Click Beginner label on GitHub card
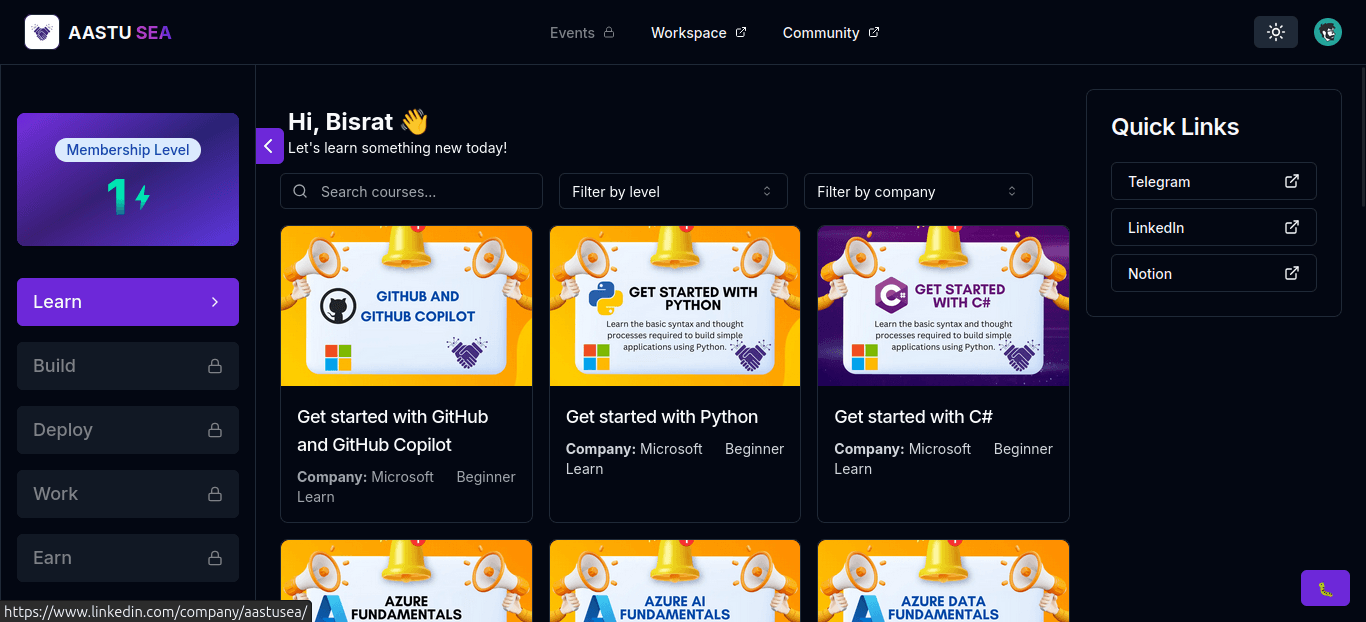Viewport: 1366px width, 622px height. 486,477
